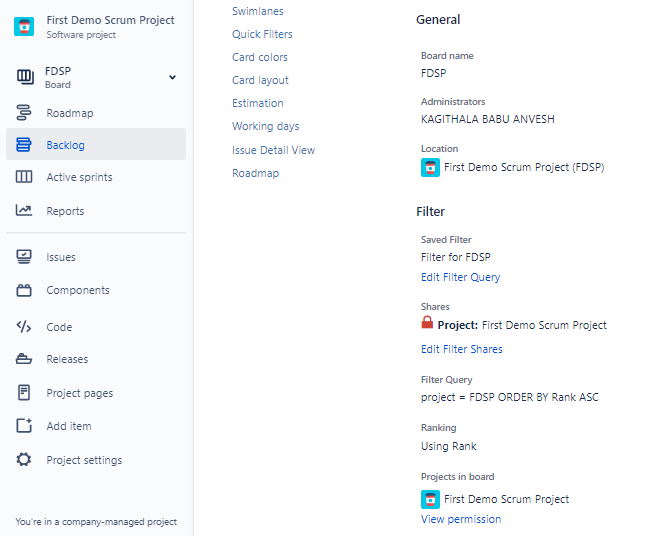This screenshot has width=657, height=536.
Task: Click the Issues icon in the sidebar
Action: tap(24, 256)
